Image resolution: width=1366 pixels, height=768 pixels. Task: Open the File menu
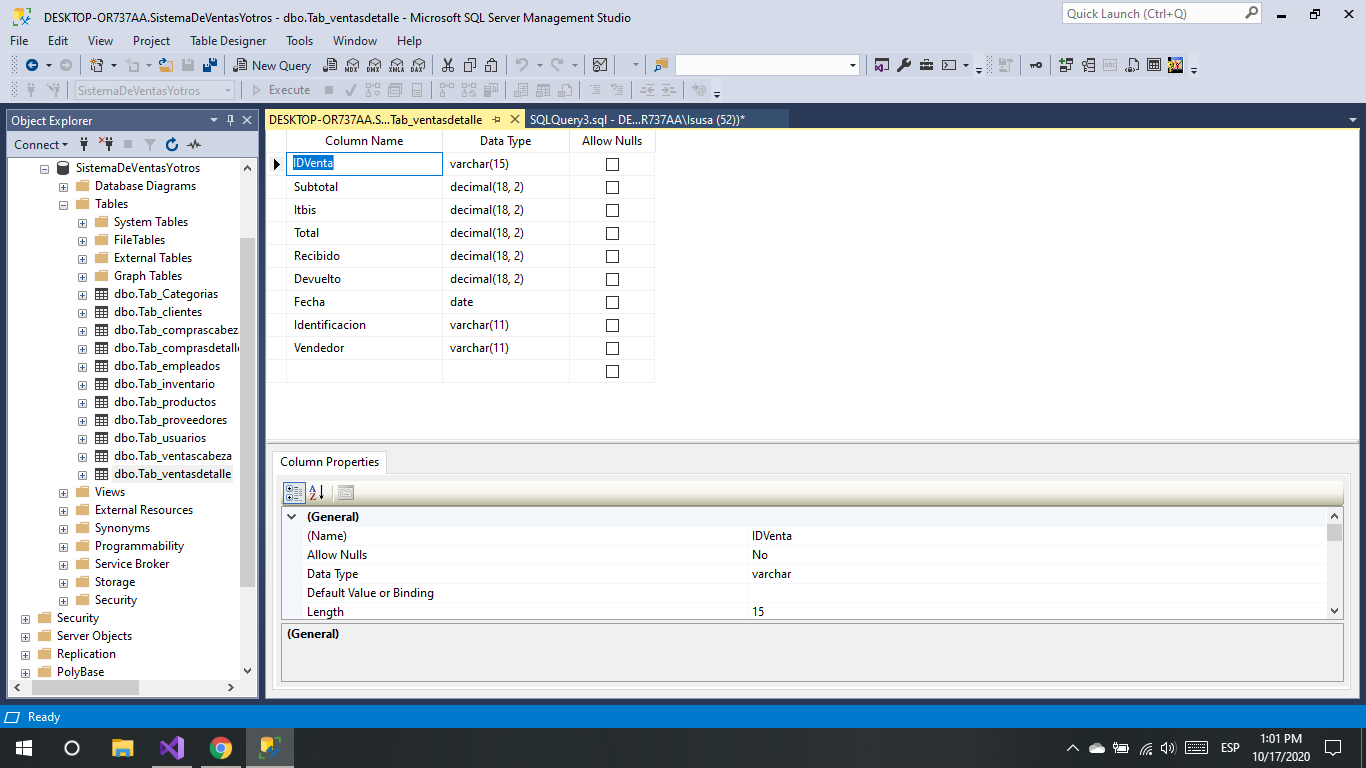[x=19, y=41]
